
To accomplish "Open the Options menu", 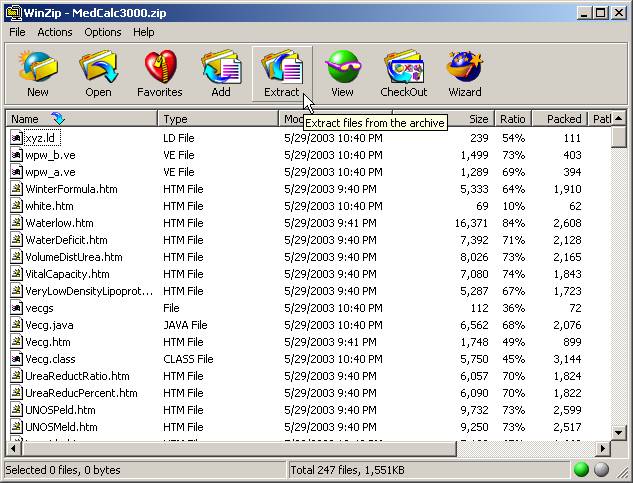I will (x=102, y=32).
